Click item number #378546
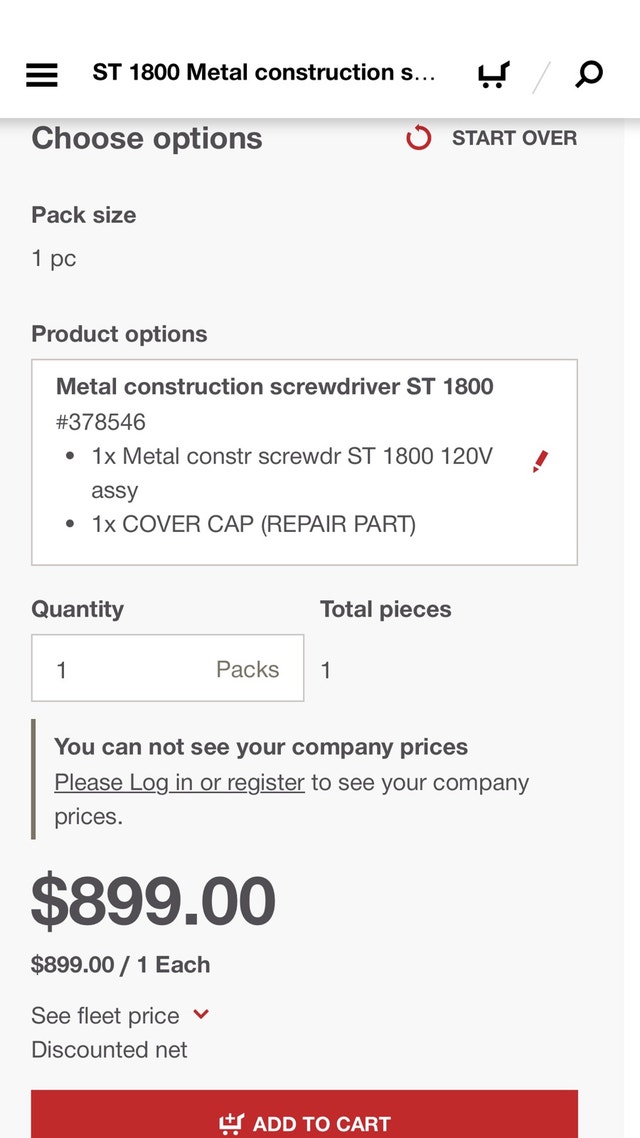Image resolution: width=640 pixels, height=1138 pixels. (x=101, y=422)
